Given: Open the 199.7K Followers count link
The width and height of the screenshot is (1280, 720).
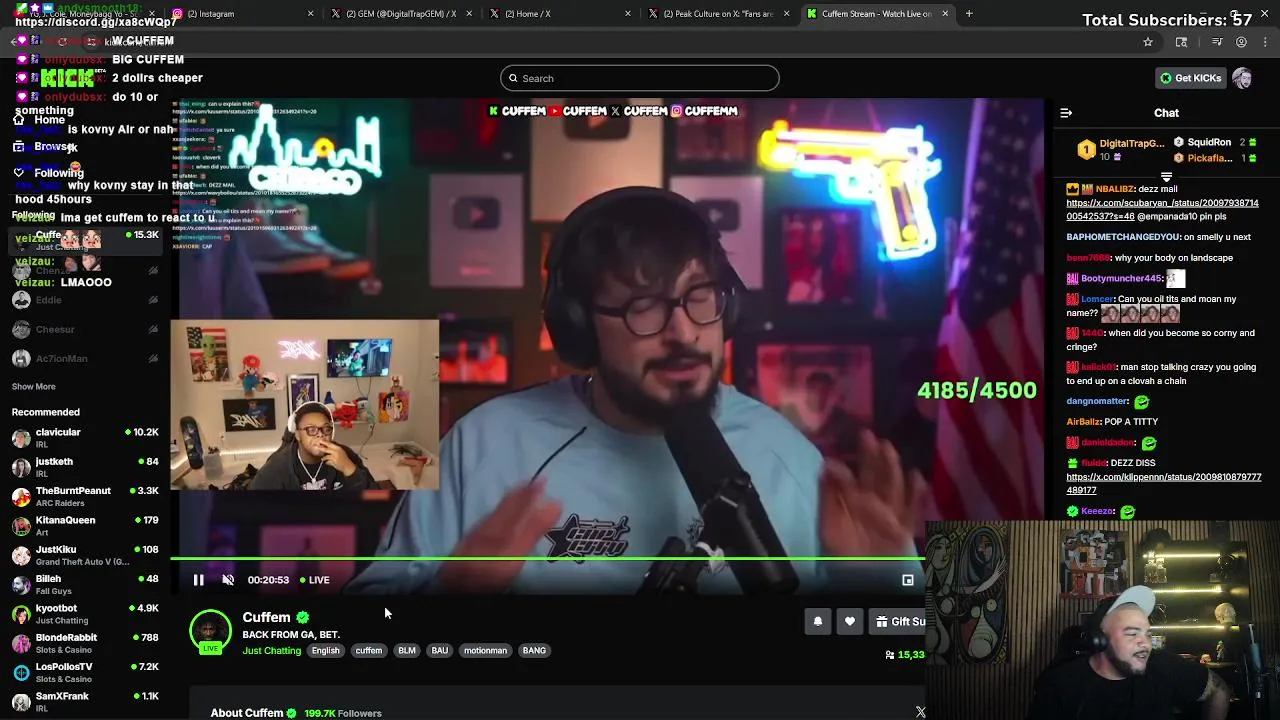Looking at the screenshot, I should (343, 713).
